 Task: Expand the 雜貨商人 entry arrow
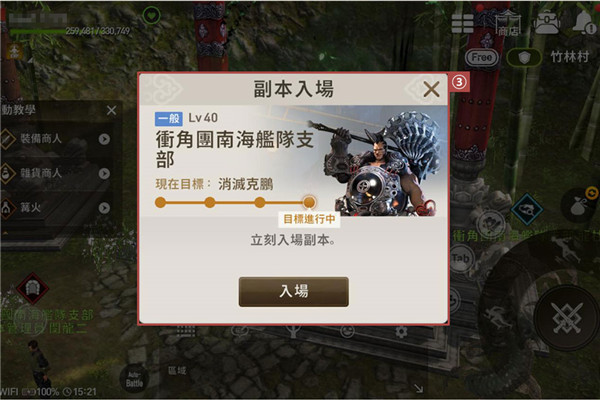[104, 174]
